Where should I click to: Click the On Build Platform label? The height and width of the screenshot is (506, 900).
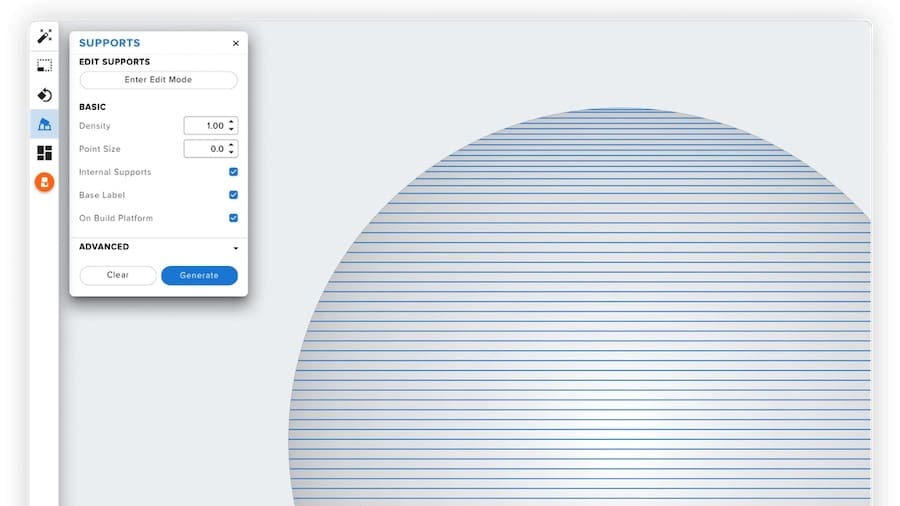coord(116,218)
